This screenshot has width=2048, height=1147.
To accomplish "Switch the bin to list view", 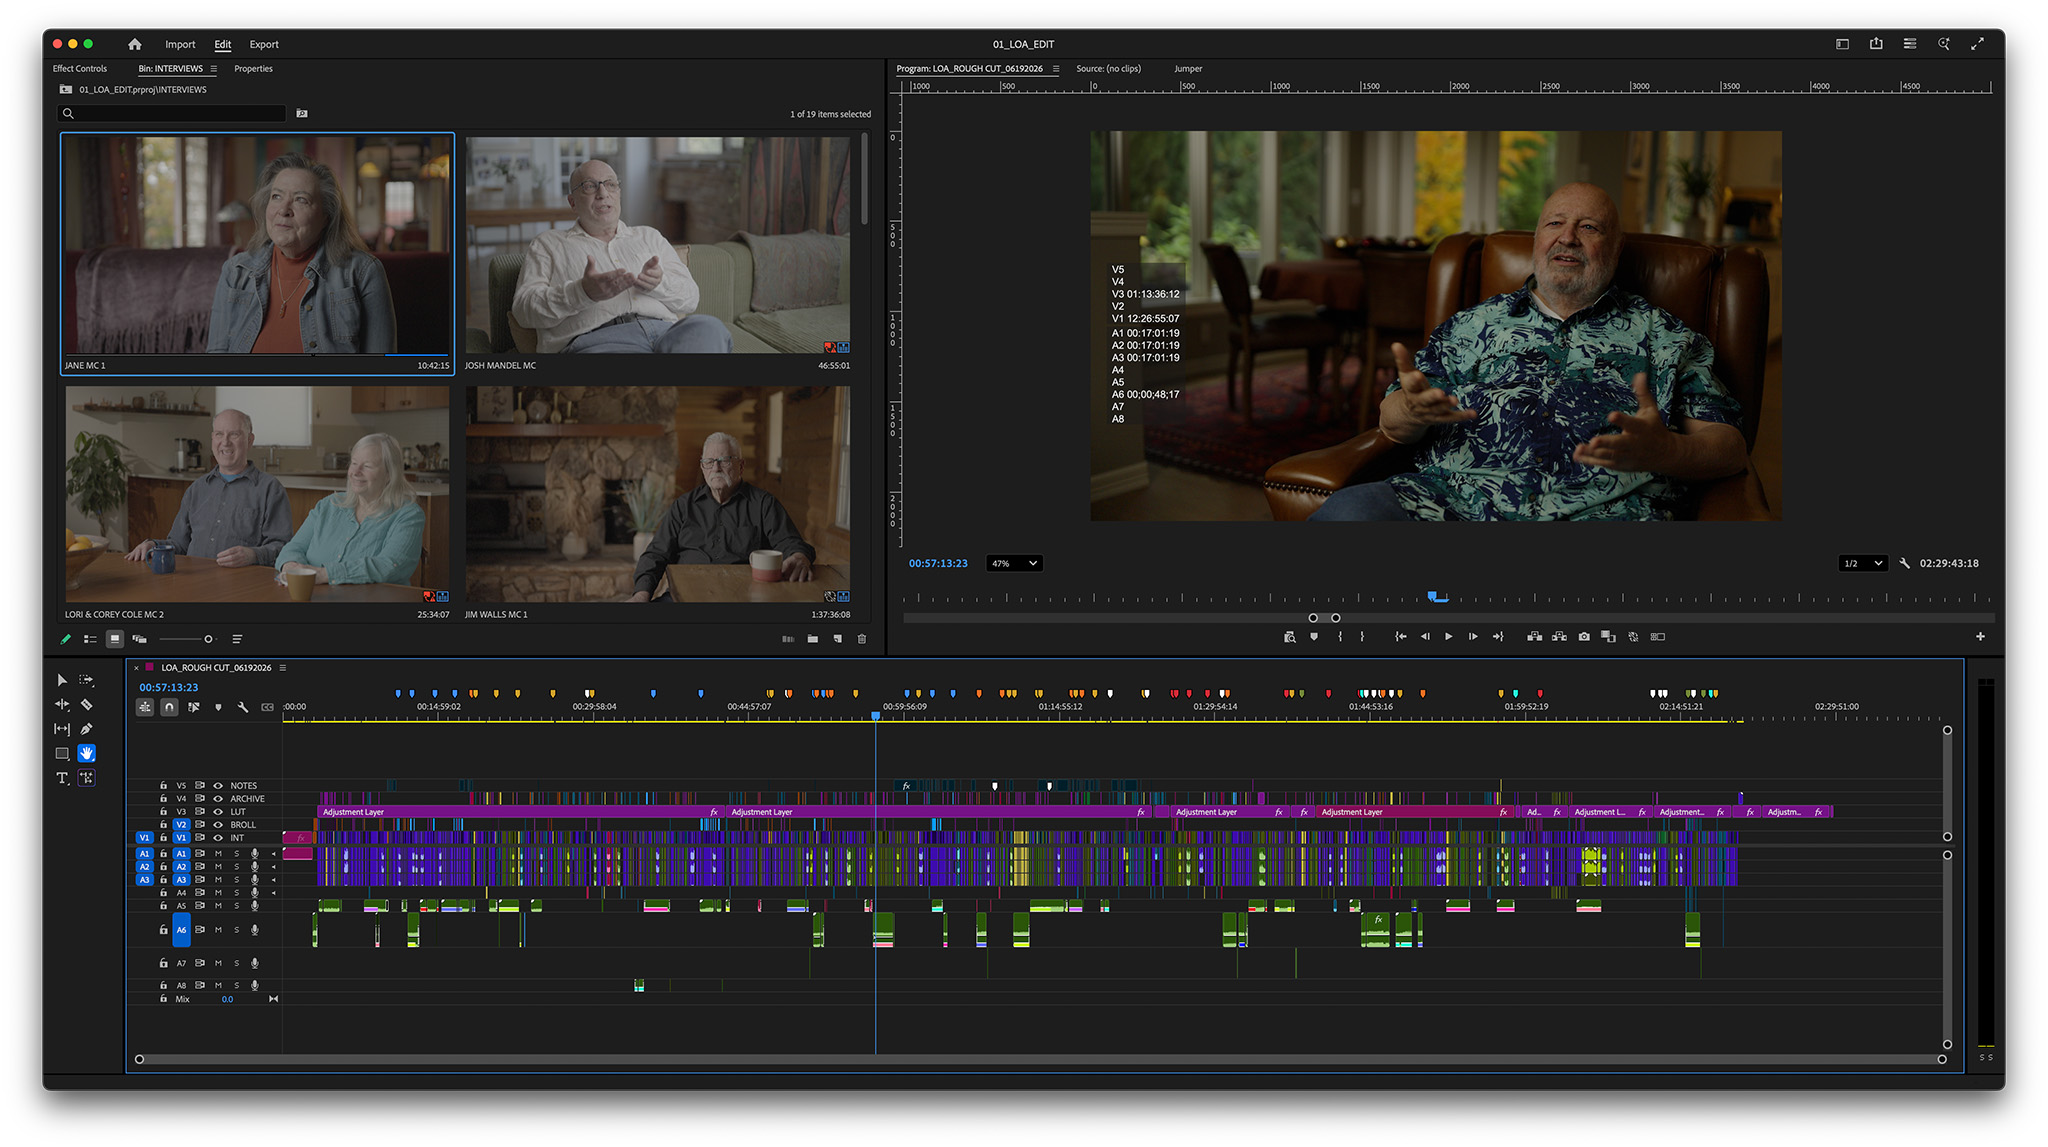I will pyautogui.click(x=90, y=639).
